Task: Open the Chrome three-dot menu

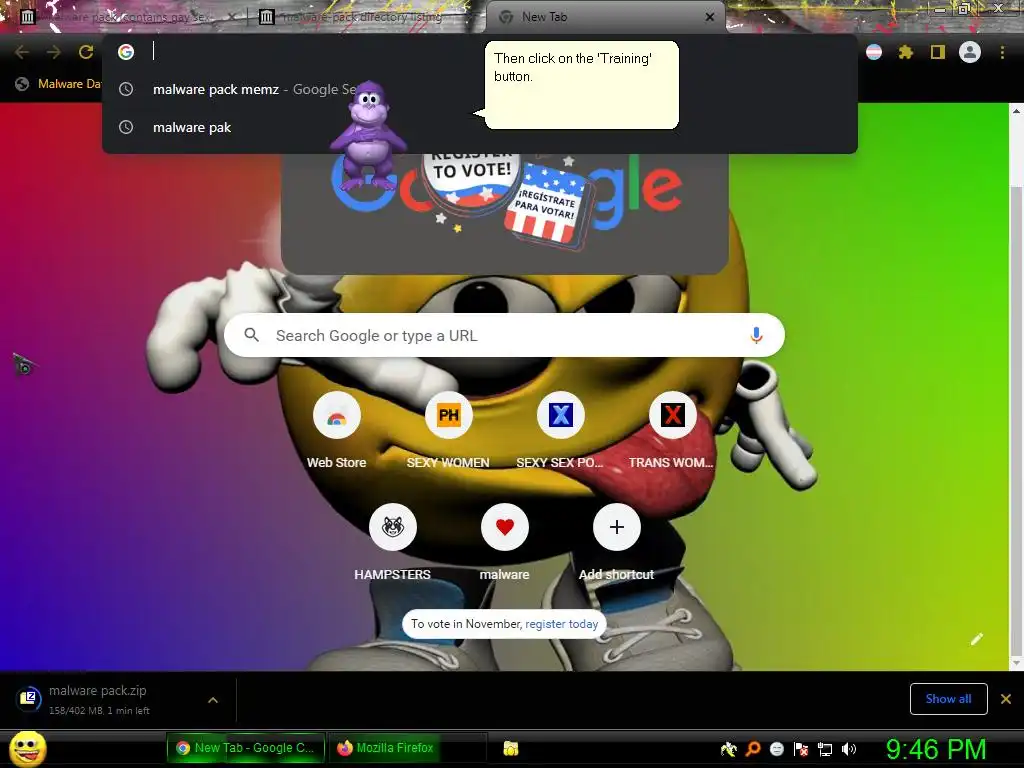Action: [1002, 52]
